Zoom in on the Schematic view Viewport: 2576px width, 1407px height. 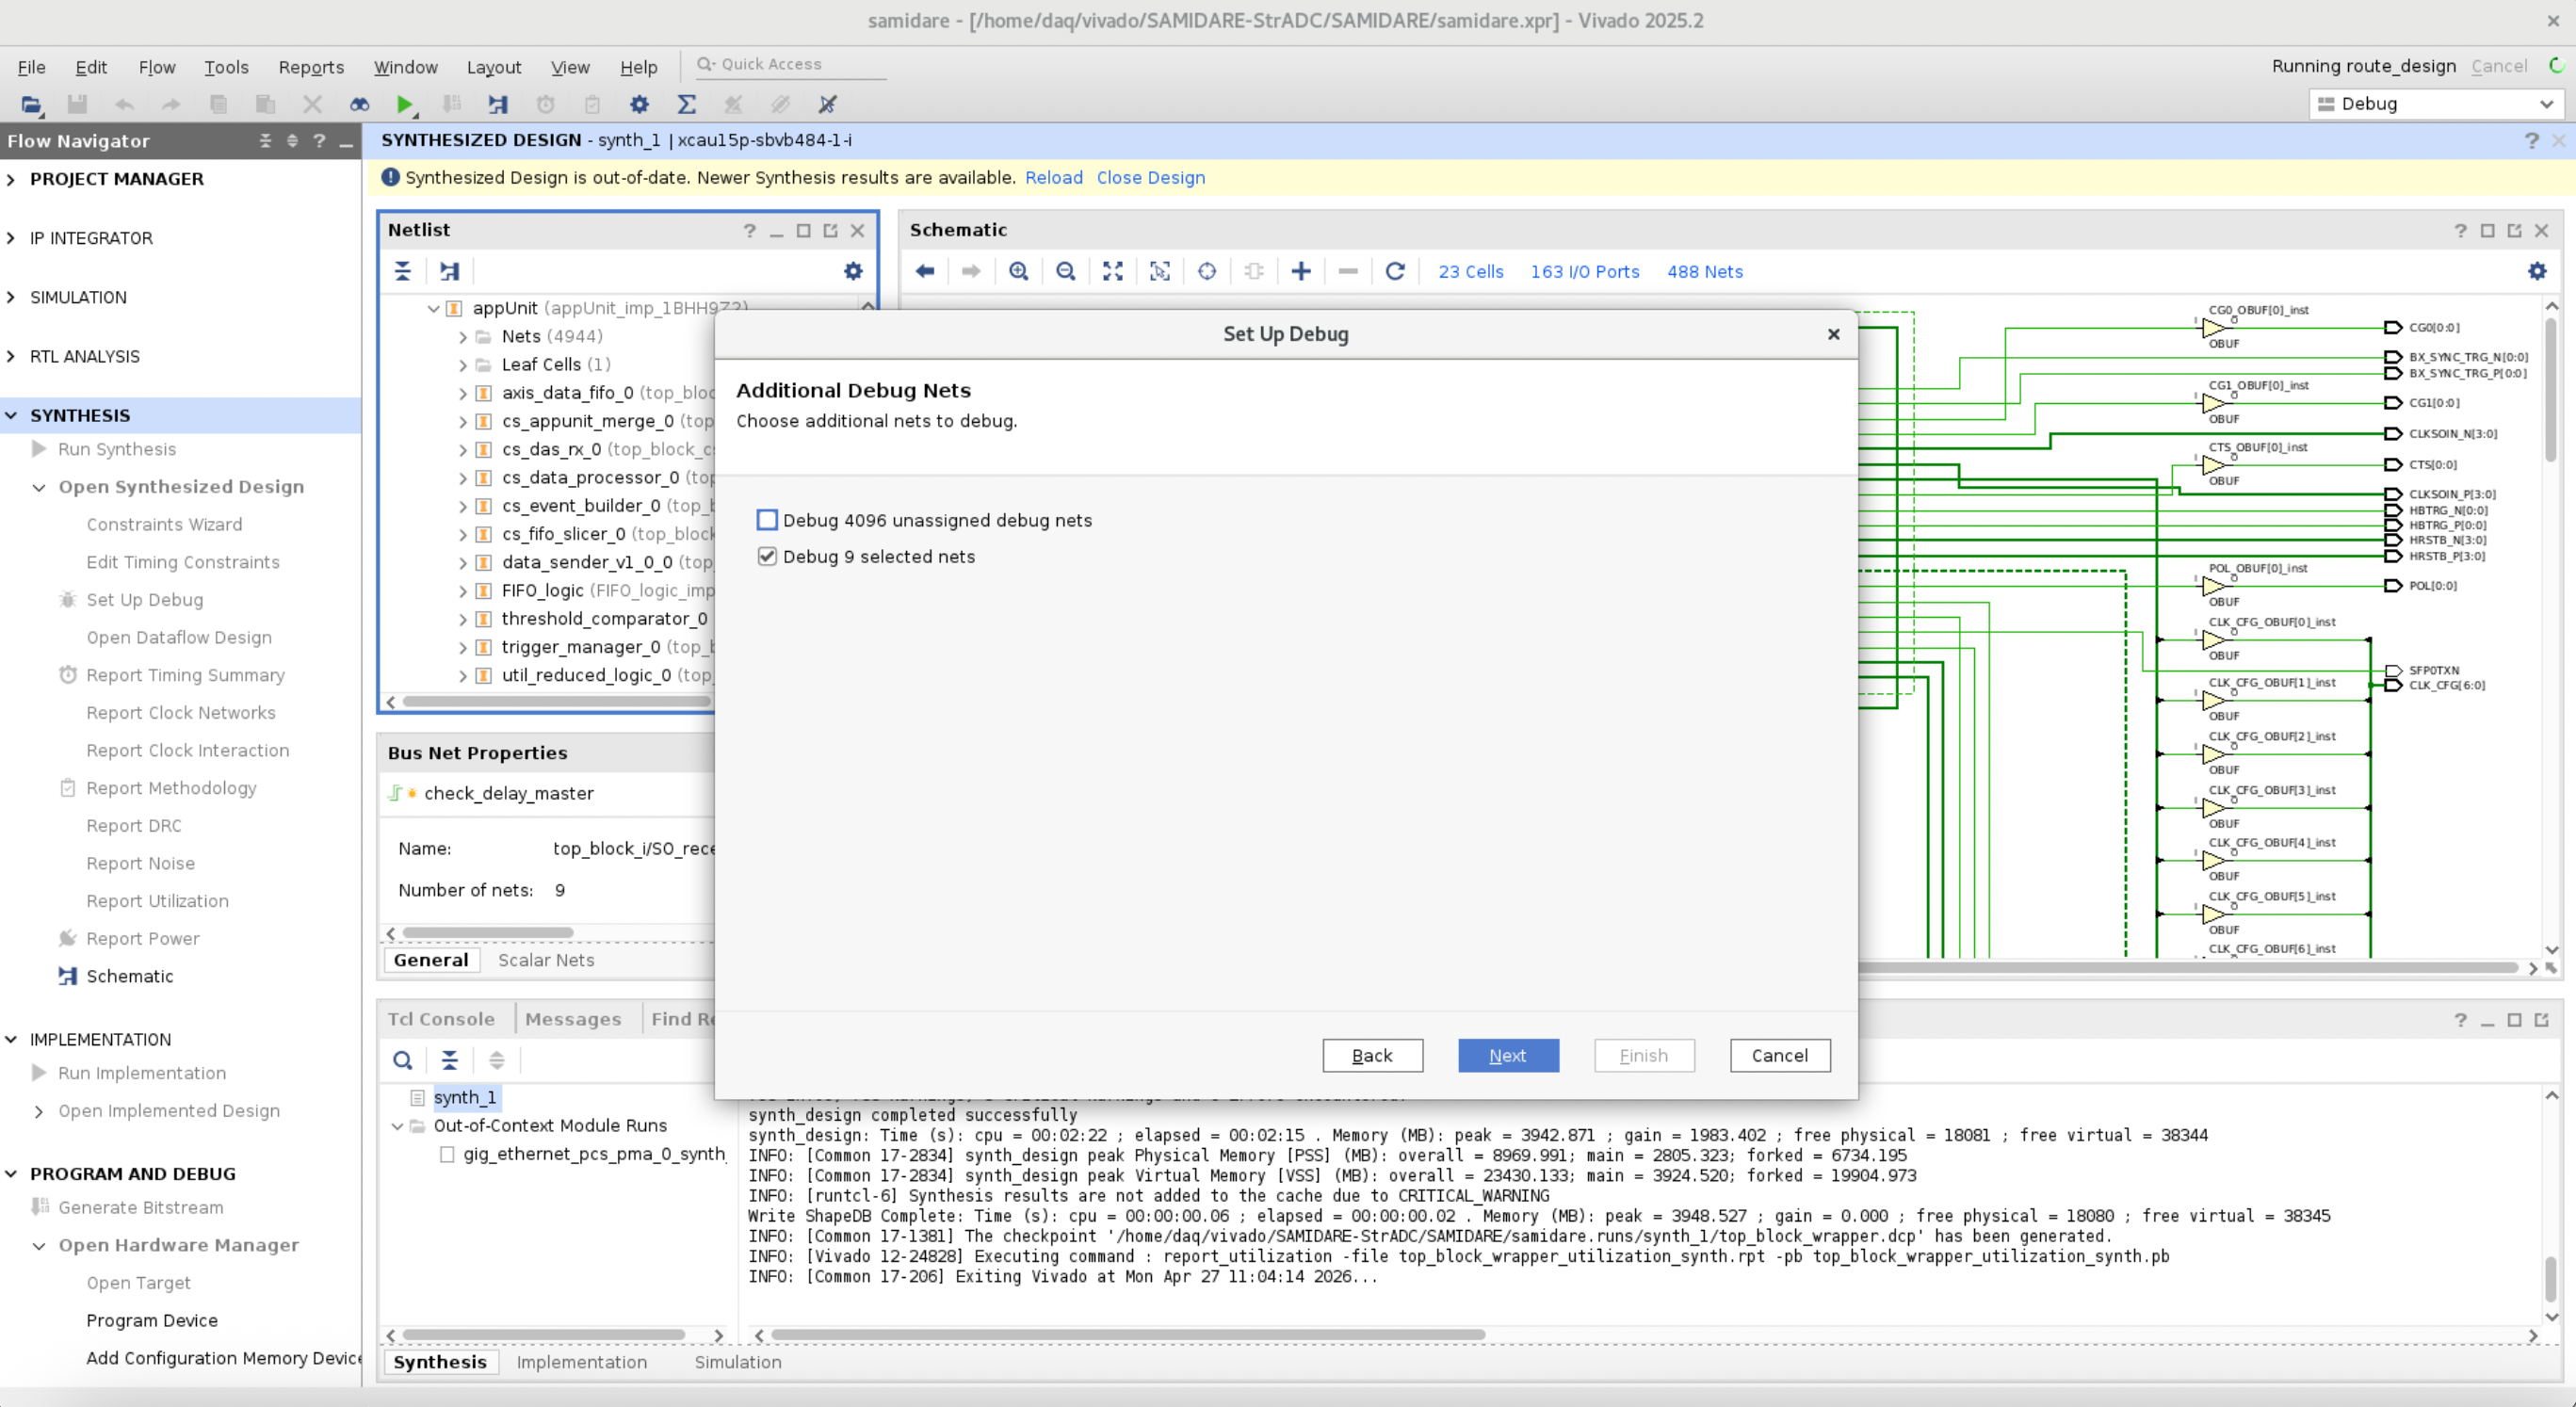(x=1018, y=271)
